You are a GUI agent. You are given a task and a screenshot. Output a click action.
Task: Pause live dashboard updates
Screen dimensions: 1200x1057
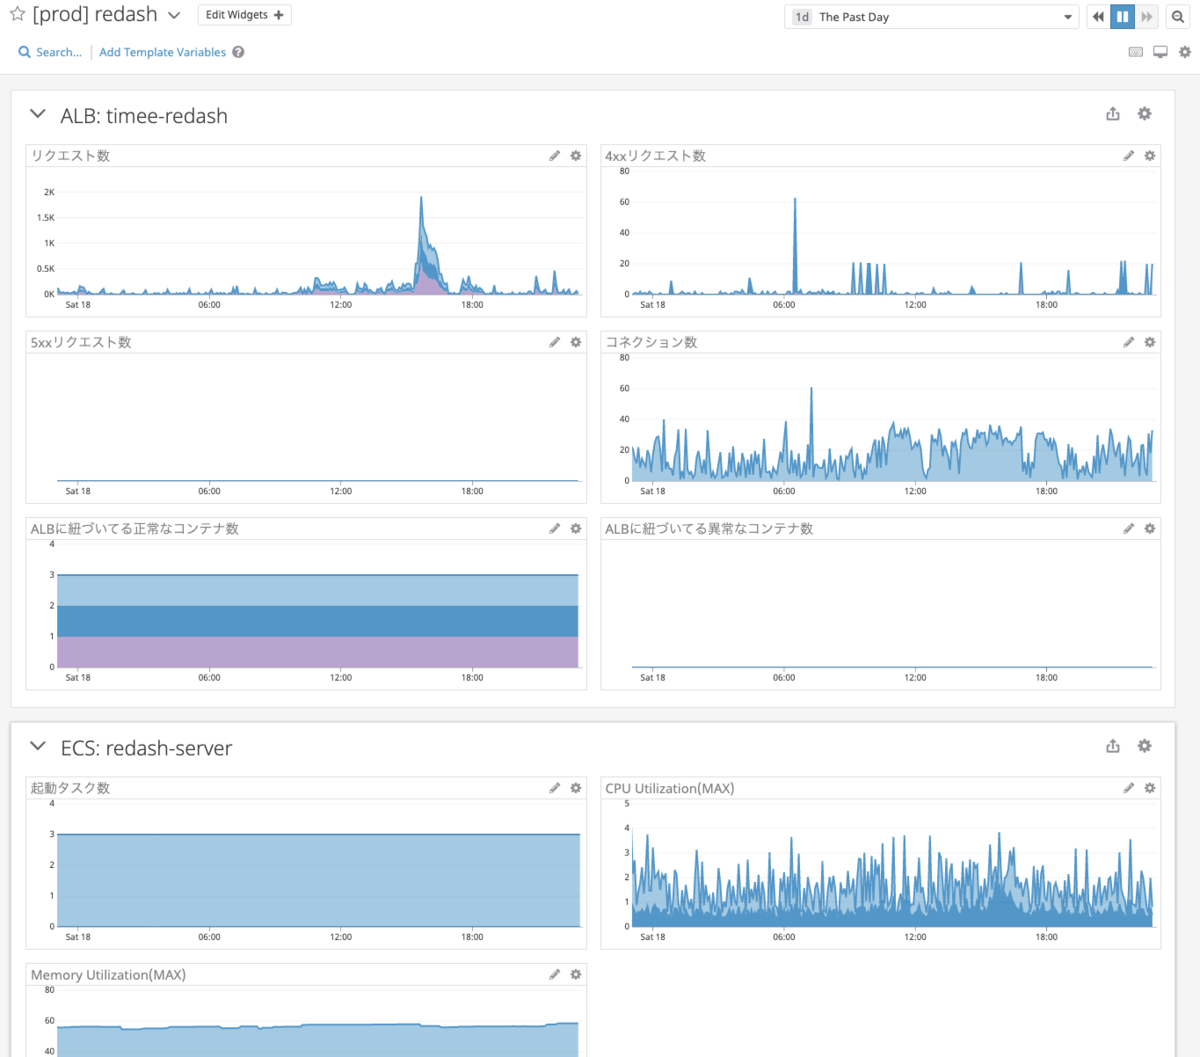[1122, 17]
